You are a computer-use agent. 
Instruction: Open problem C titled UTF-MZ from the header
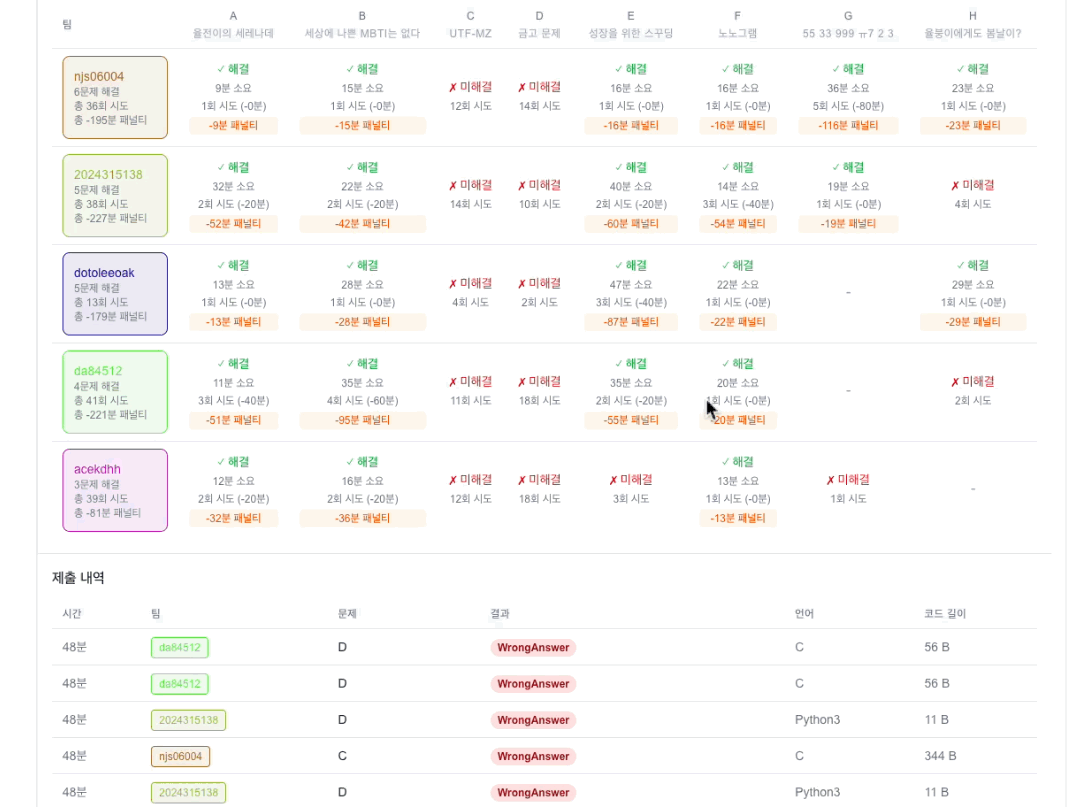470,31
